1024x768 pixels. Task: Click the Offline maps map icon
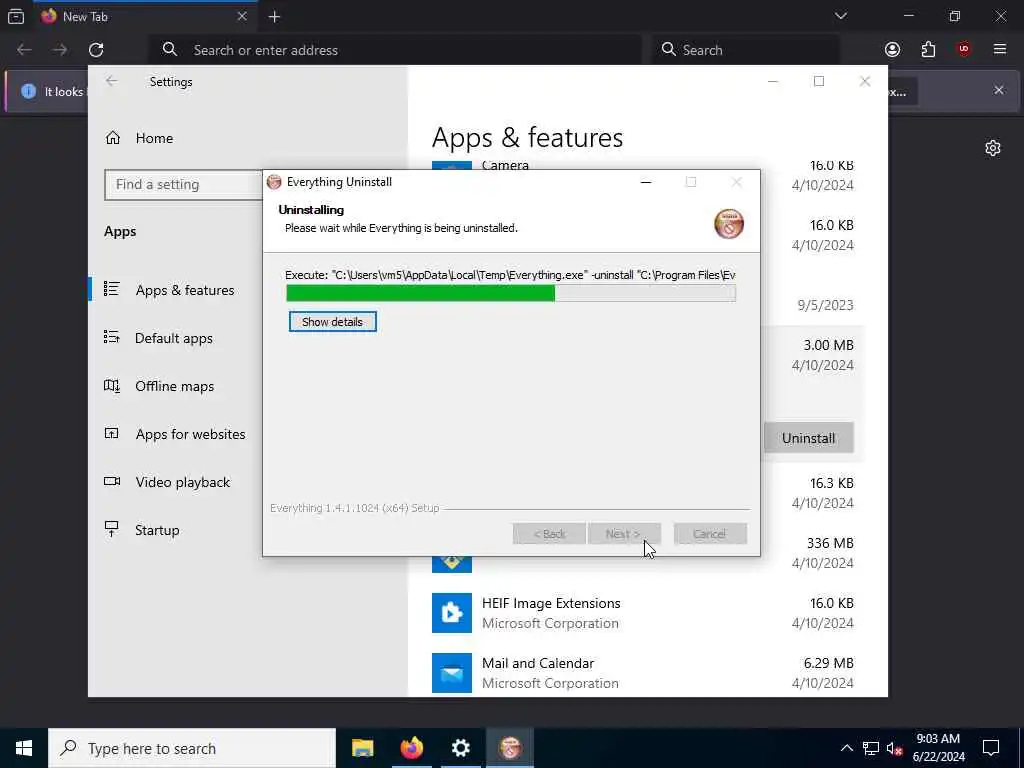click(112, 385)
